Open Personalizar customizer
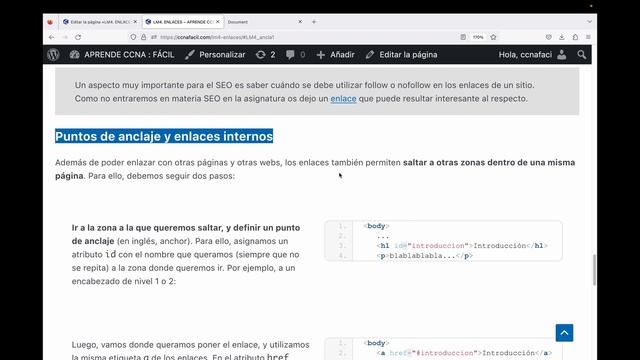This screenshot has width=640, height=360. coord(215,55)
